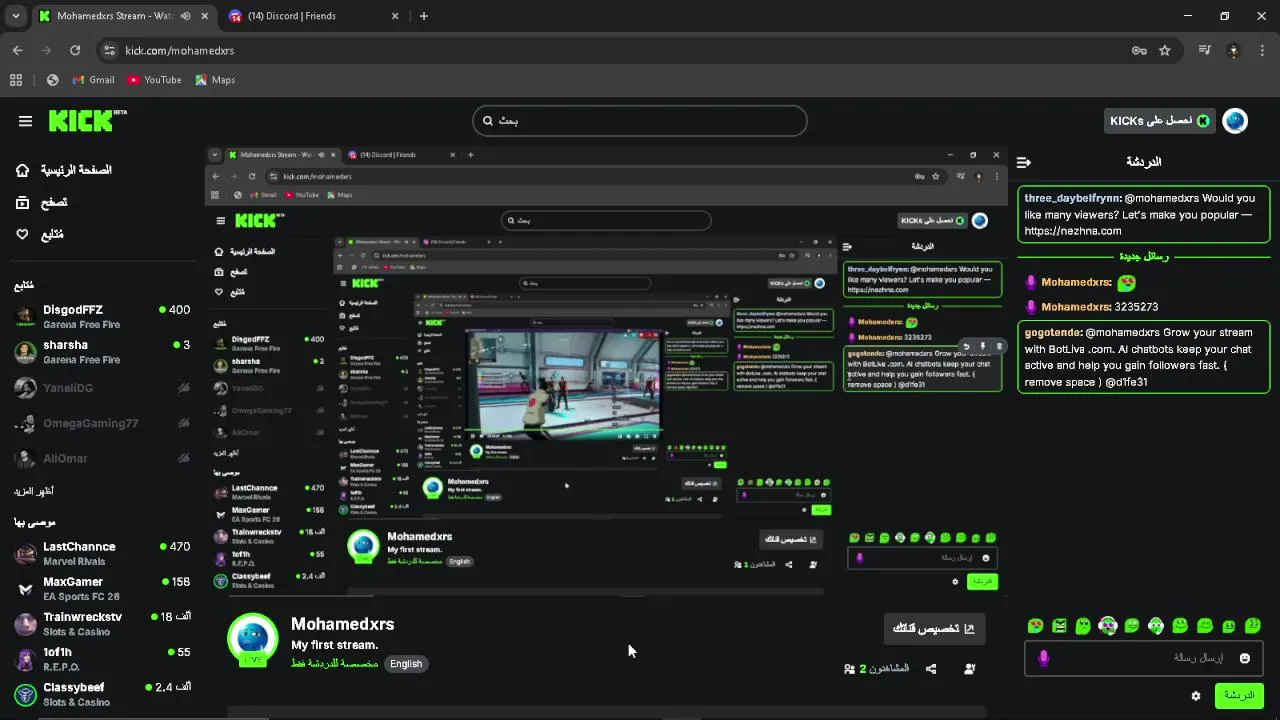
Task: Open the YouTube bookmark
Action: click(x=155, y=80)
